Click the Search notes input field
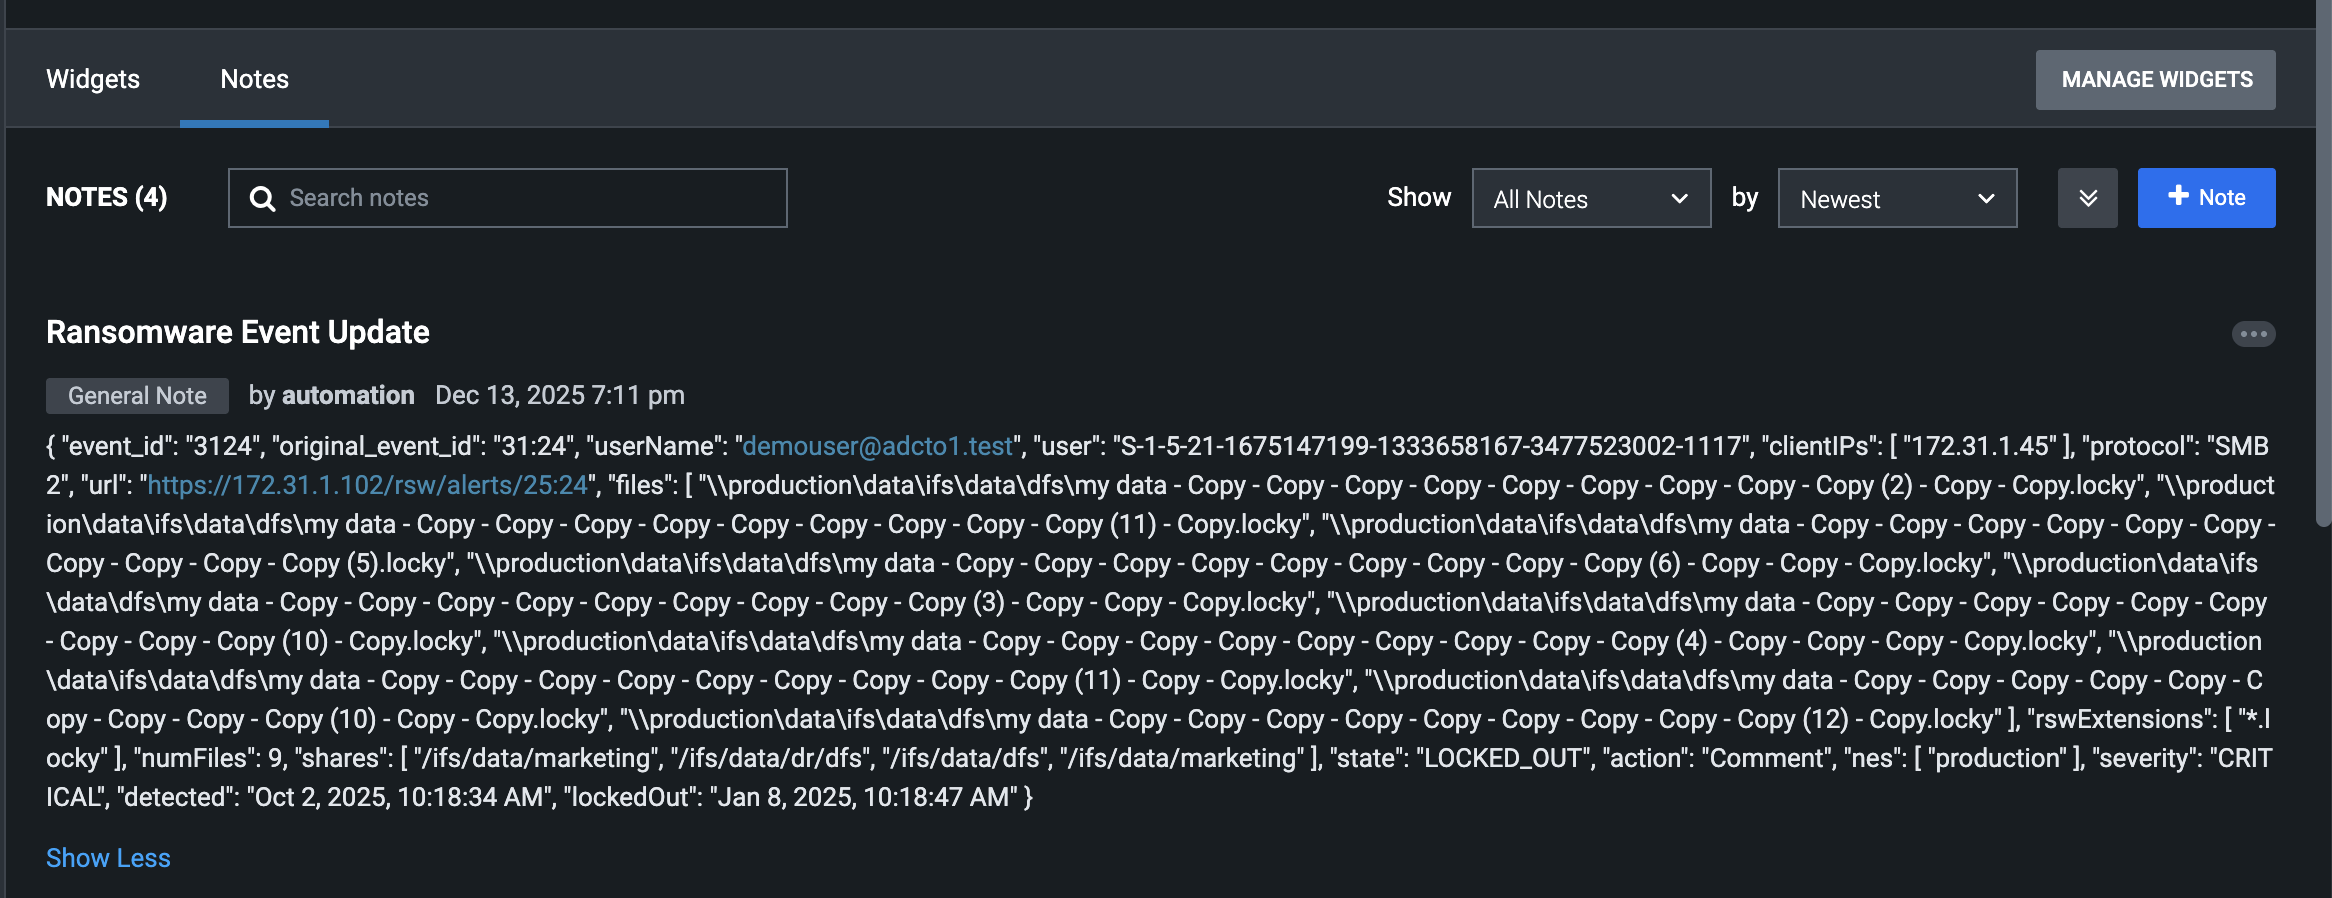 click(x=530, y=198)
